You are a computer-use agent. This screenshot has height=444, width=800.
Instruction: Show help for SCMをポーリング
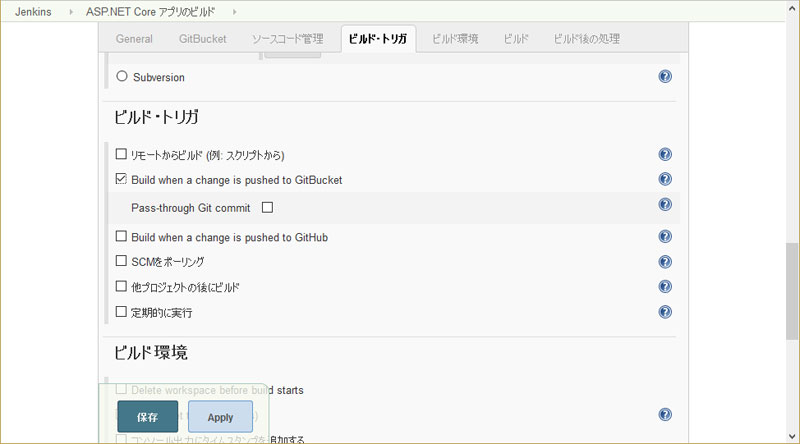[665, 262]
